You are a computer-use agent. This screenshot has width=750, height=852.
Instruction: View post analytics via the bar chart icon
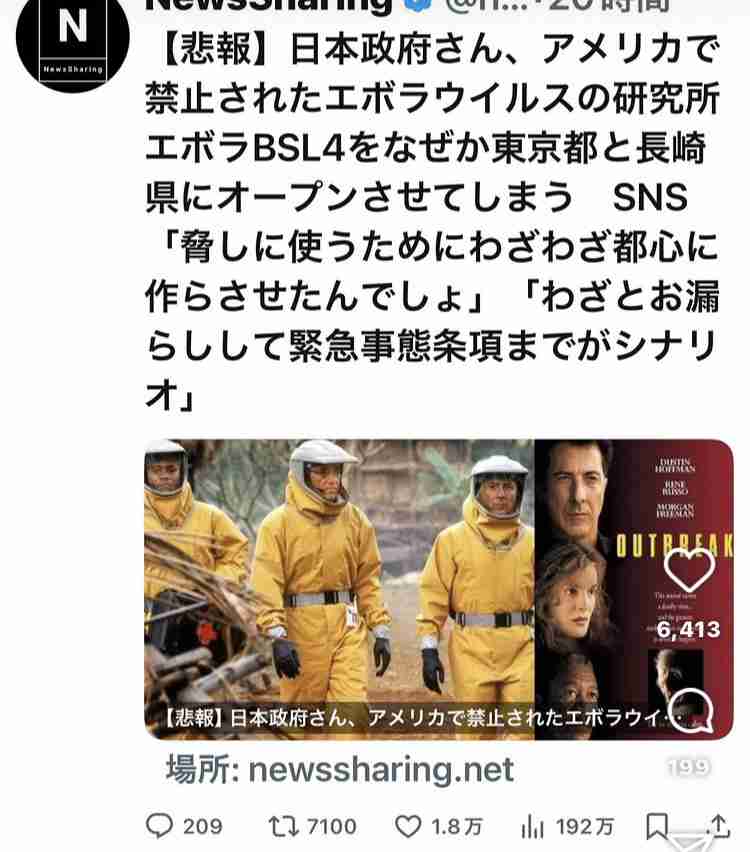click(532, 827)
